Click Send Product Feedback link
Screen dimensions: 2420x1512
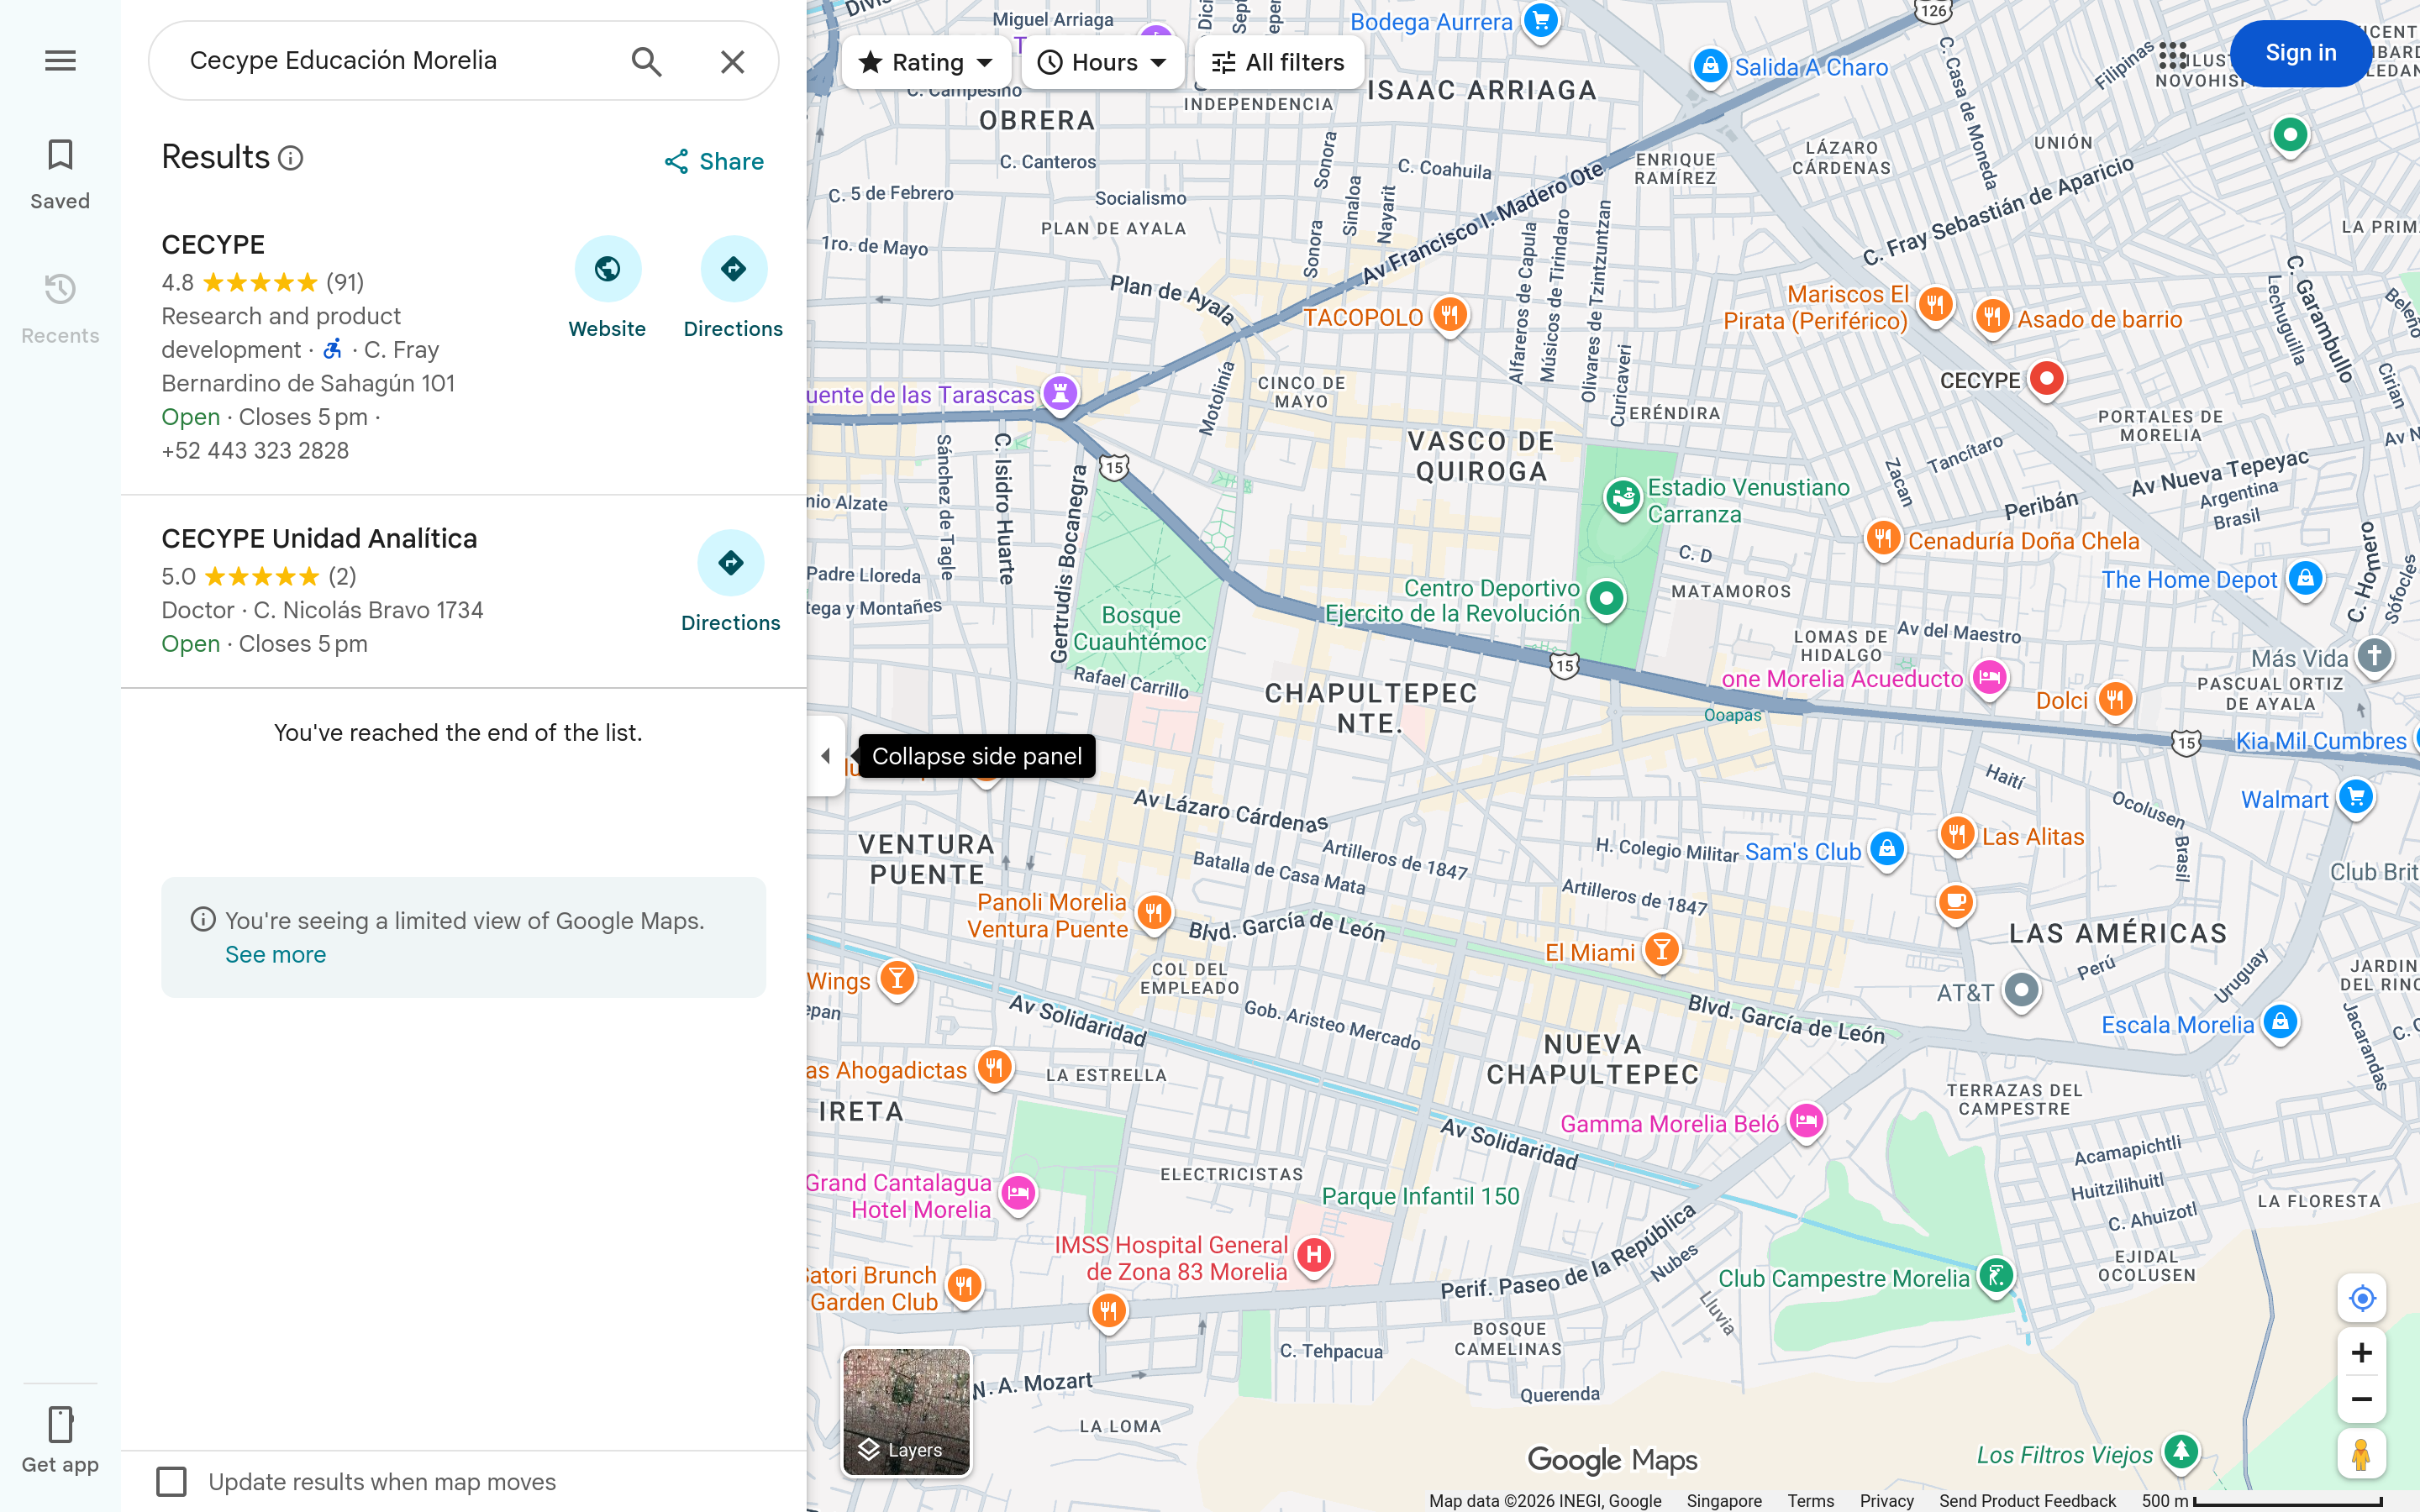pyautogui.click(x=2027, y=1501)
